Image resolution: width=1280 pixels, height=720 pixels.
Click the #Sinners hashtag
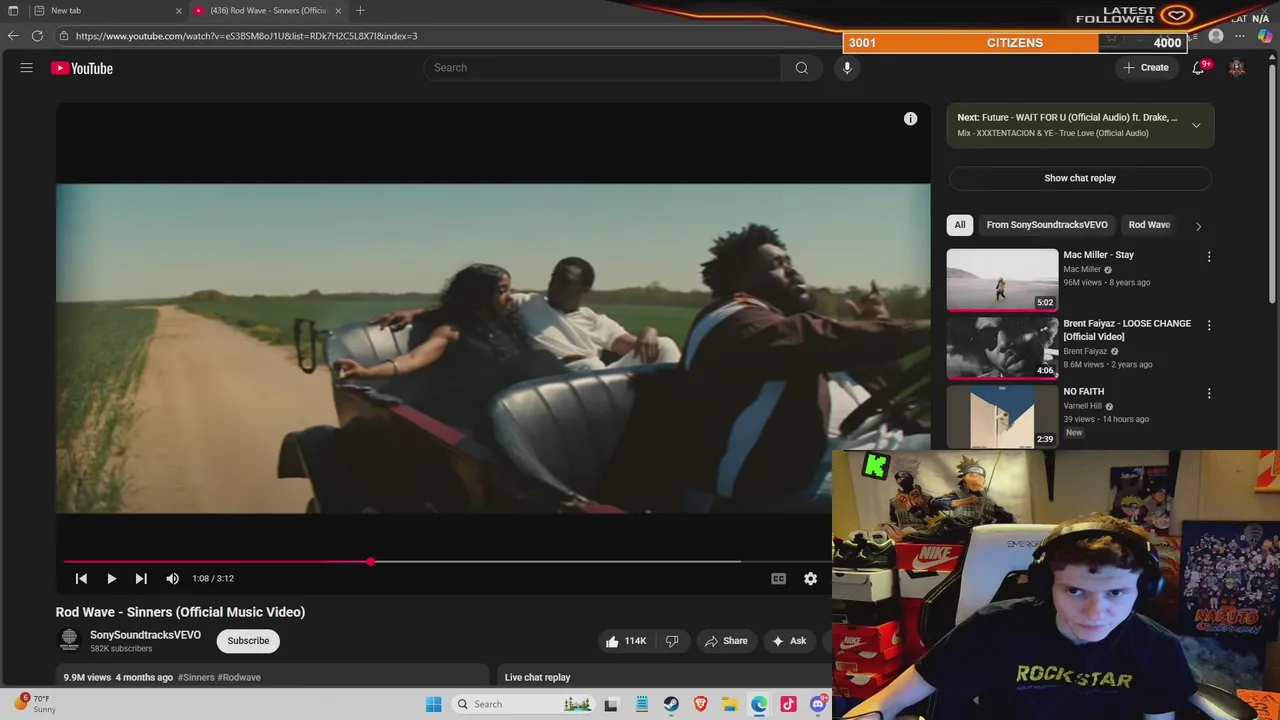point(196,677)
